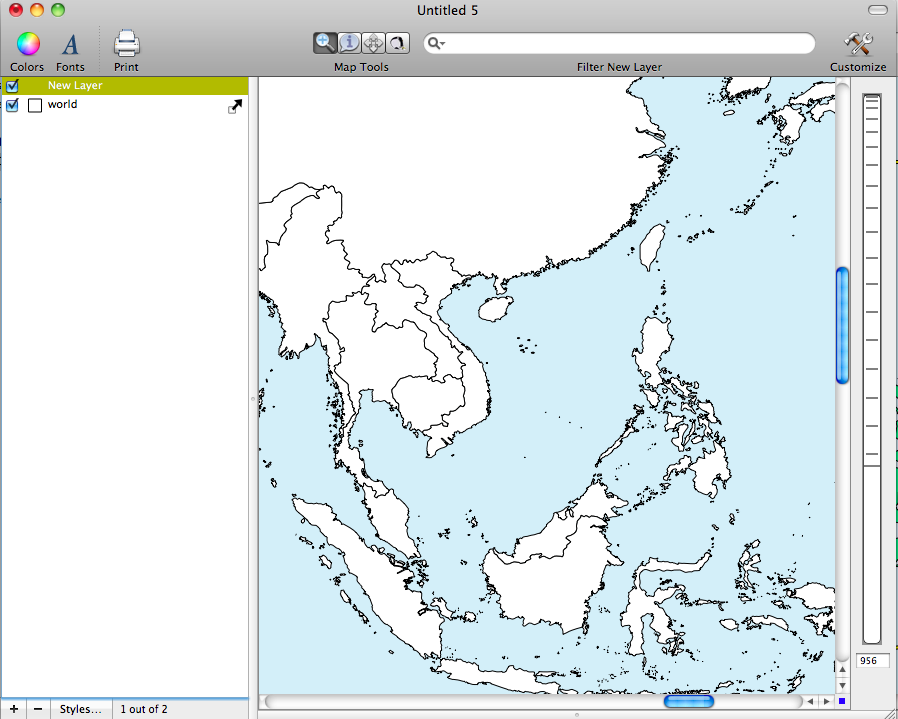Toggle visibility of New Layer
Screen dimensions: 898x719
tap(12, 86)
